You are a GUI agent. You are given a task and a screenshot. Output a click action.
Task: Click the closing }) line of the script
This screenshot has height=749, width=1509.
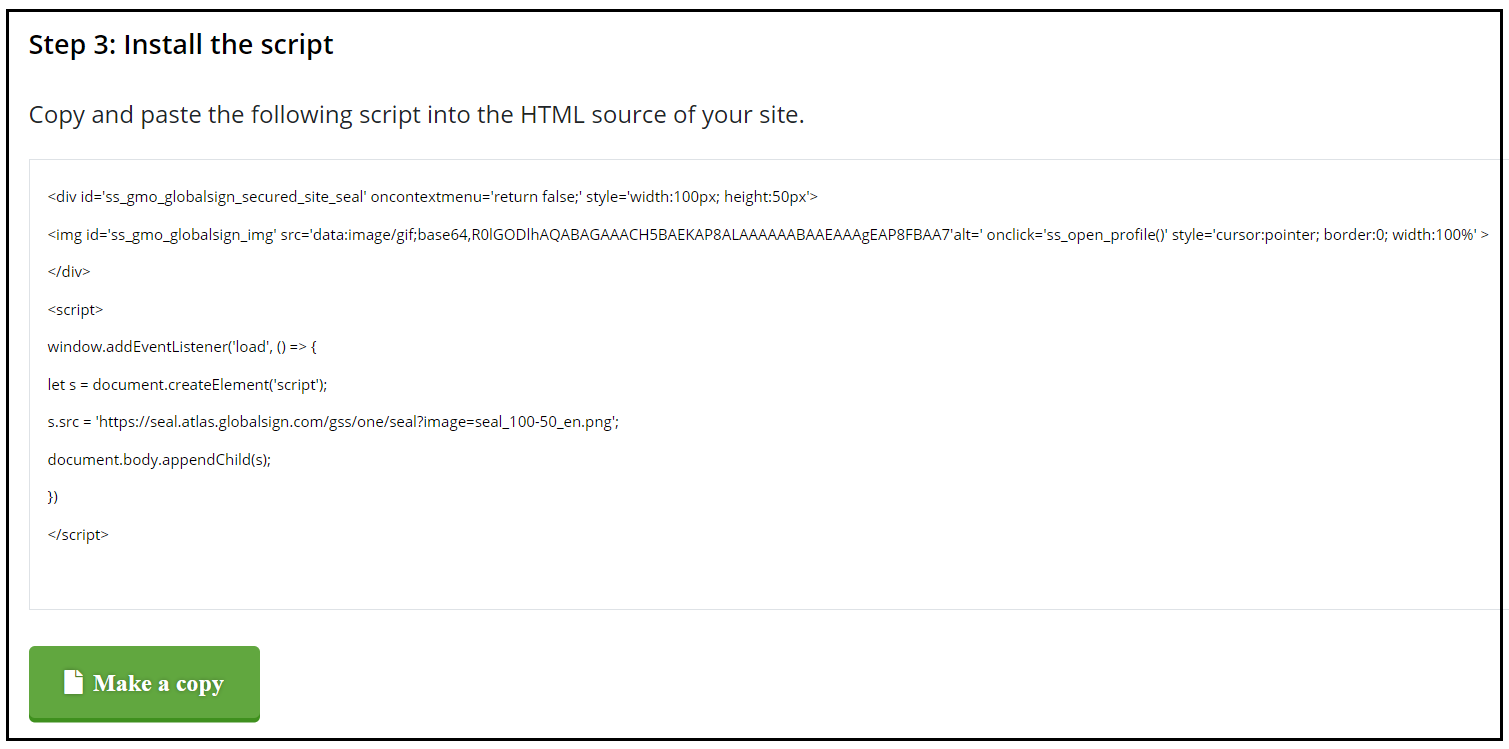(53, 497)
